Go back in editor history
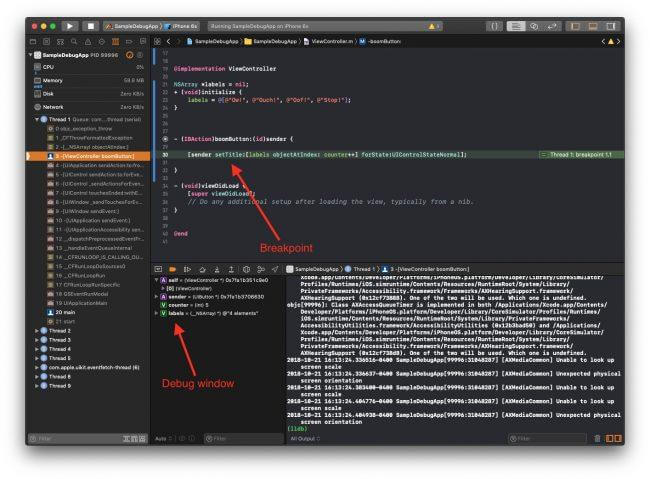 click(168, 41)
